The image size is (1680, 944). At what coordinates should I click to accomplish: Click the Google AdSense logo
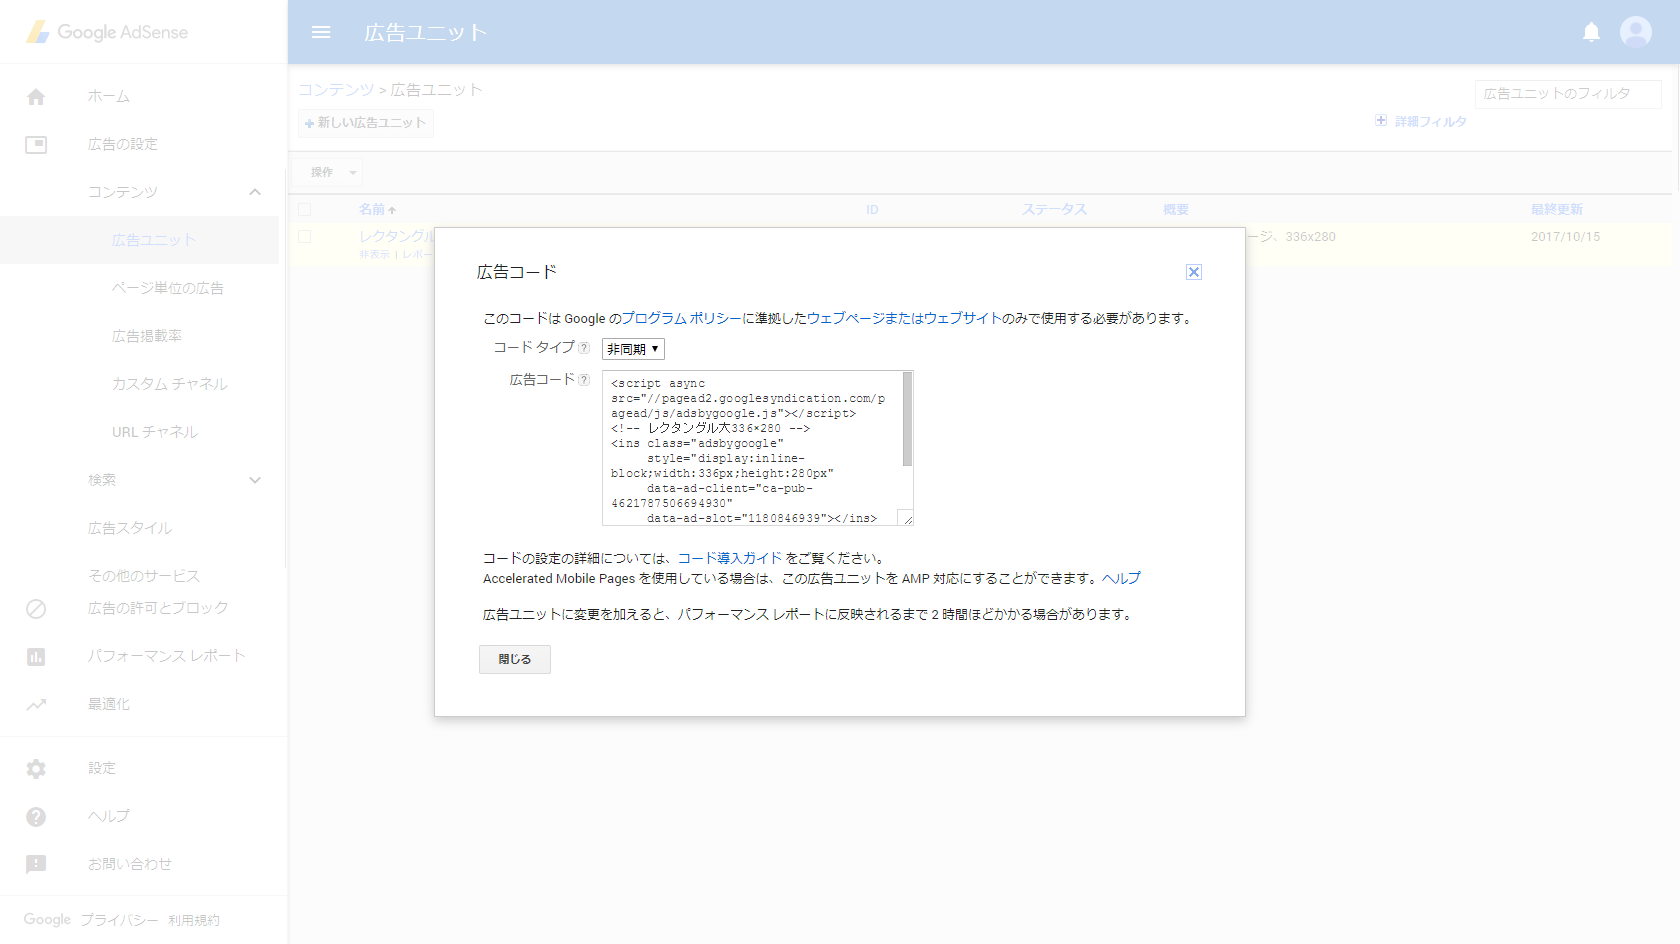(x=108, y=32)
